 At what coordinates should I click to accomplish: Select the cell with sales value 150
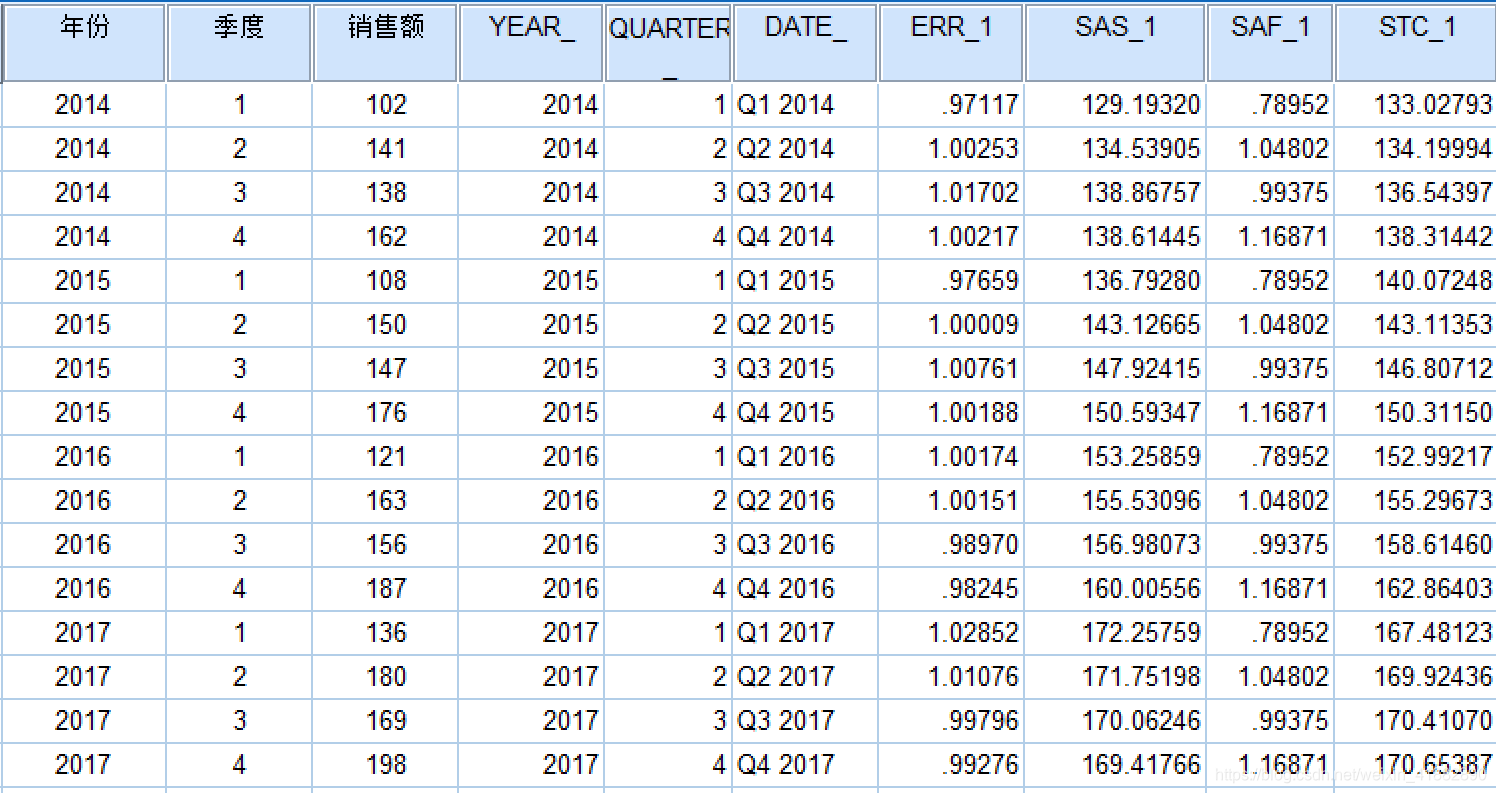(x=385, y=325)
